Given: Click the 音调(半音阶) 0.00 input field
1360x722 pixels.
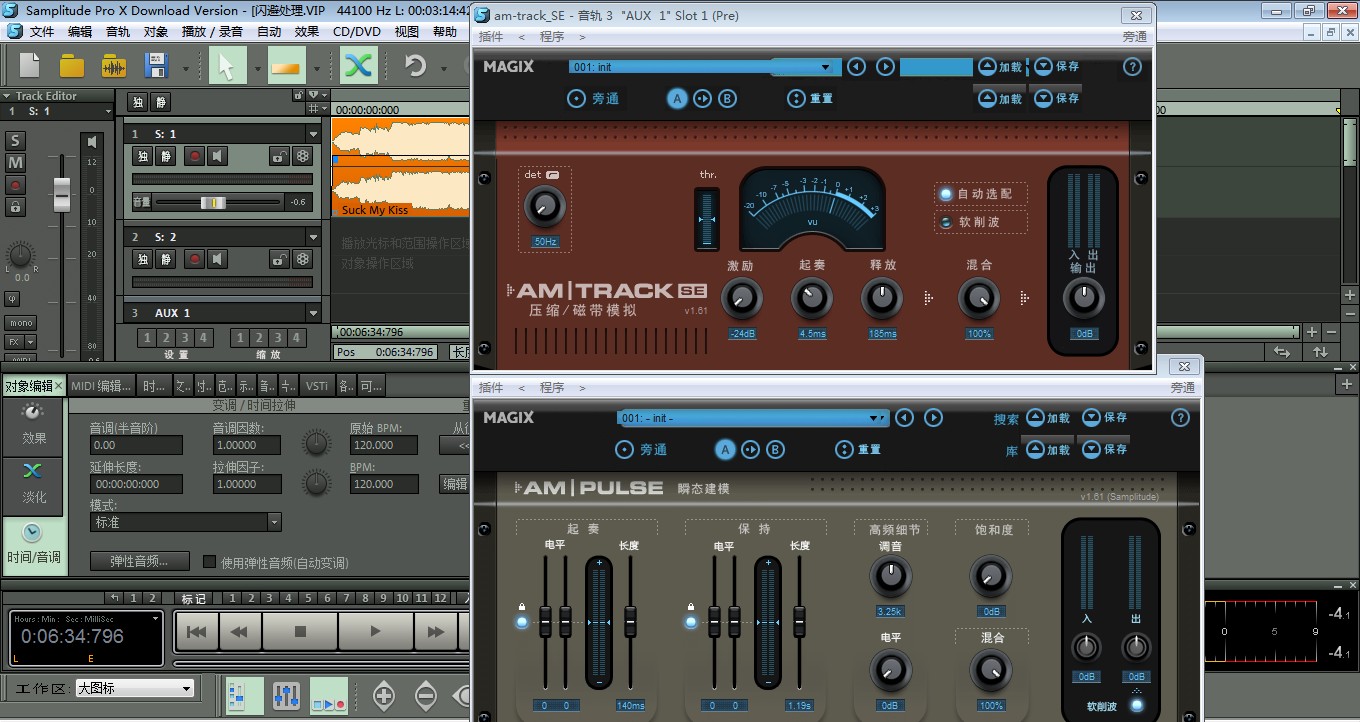Looking at the screenshot, I should 136,445.
